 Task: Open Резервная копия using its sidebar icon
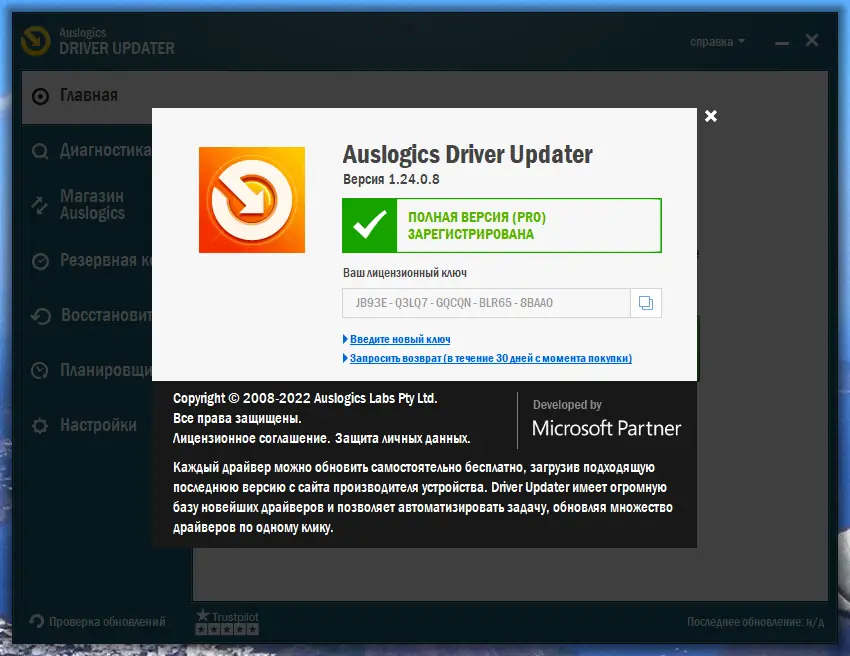(40, 261)
